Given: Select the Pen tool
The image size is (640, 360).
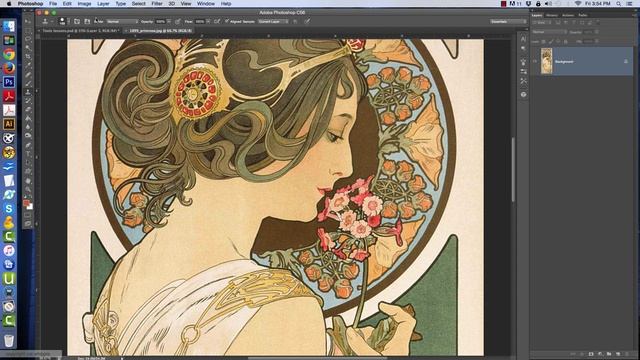Looking at the screenshot, I should tap(28, 145).
